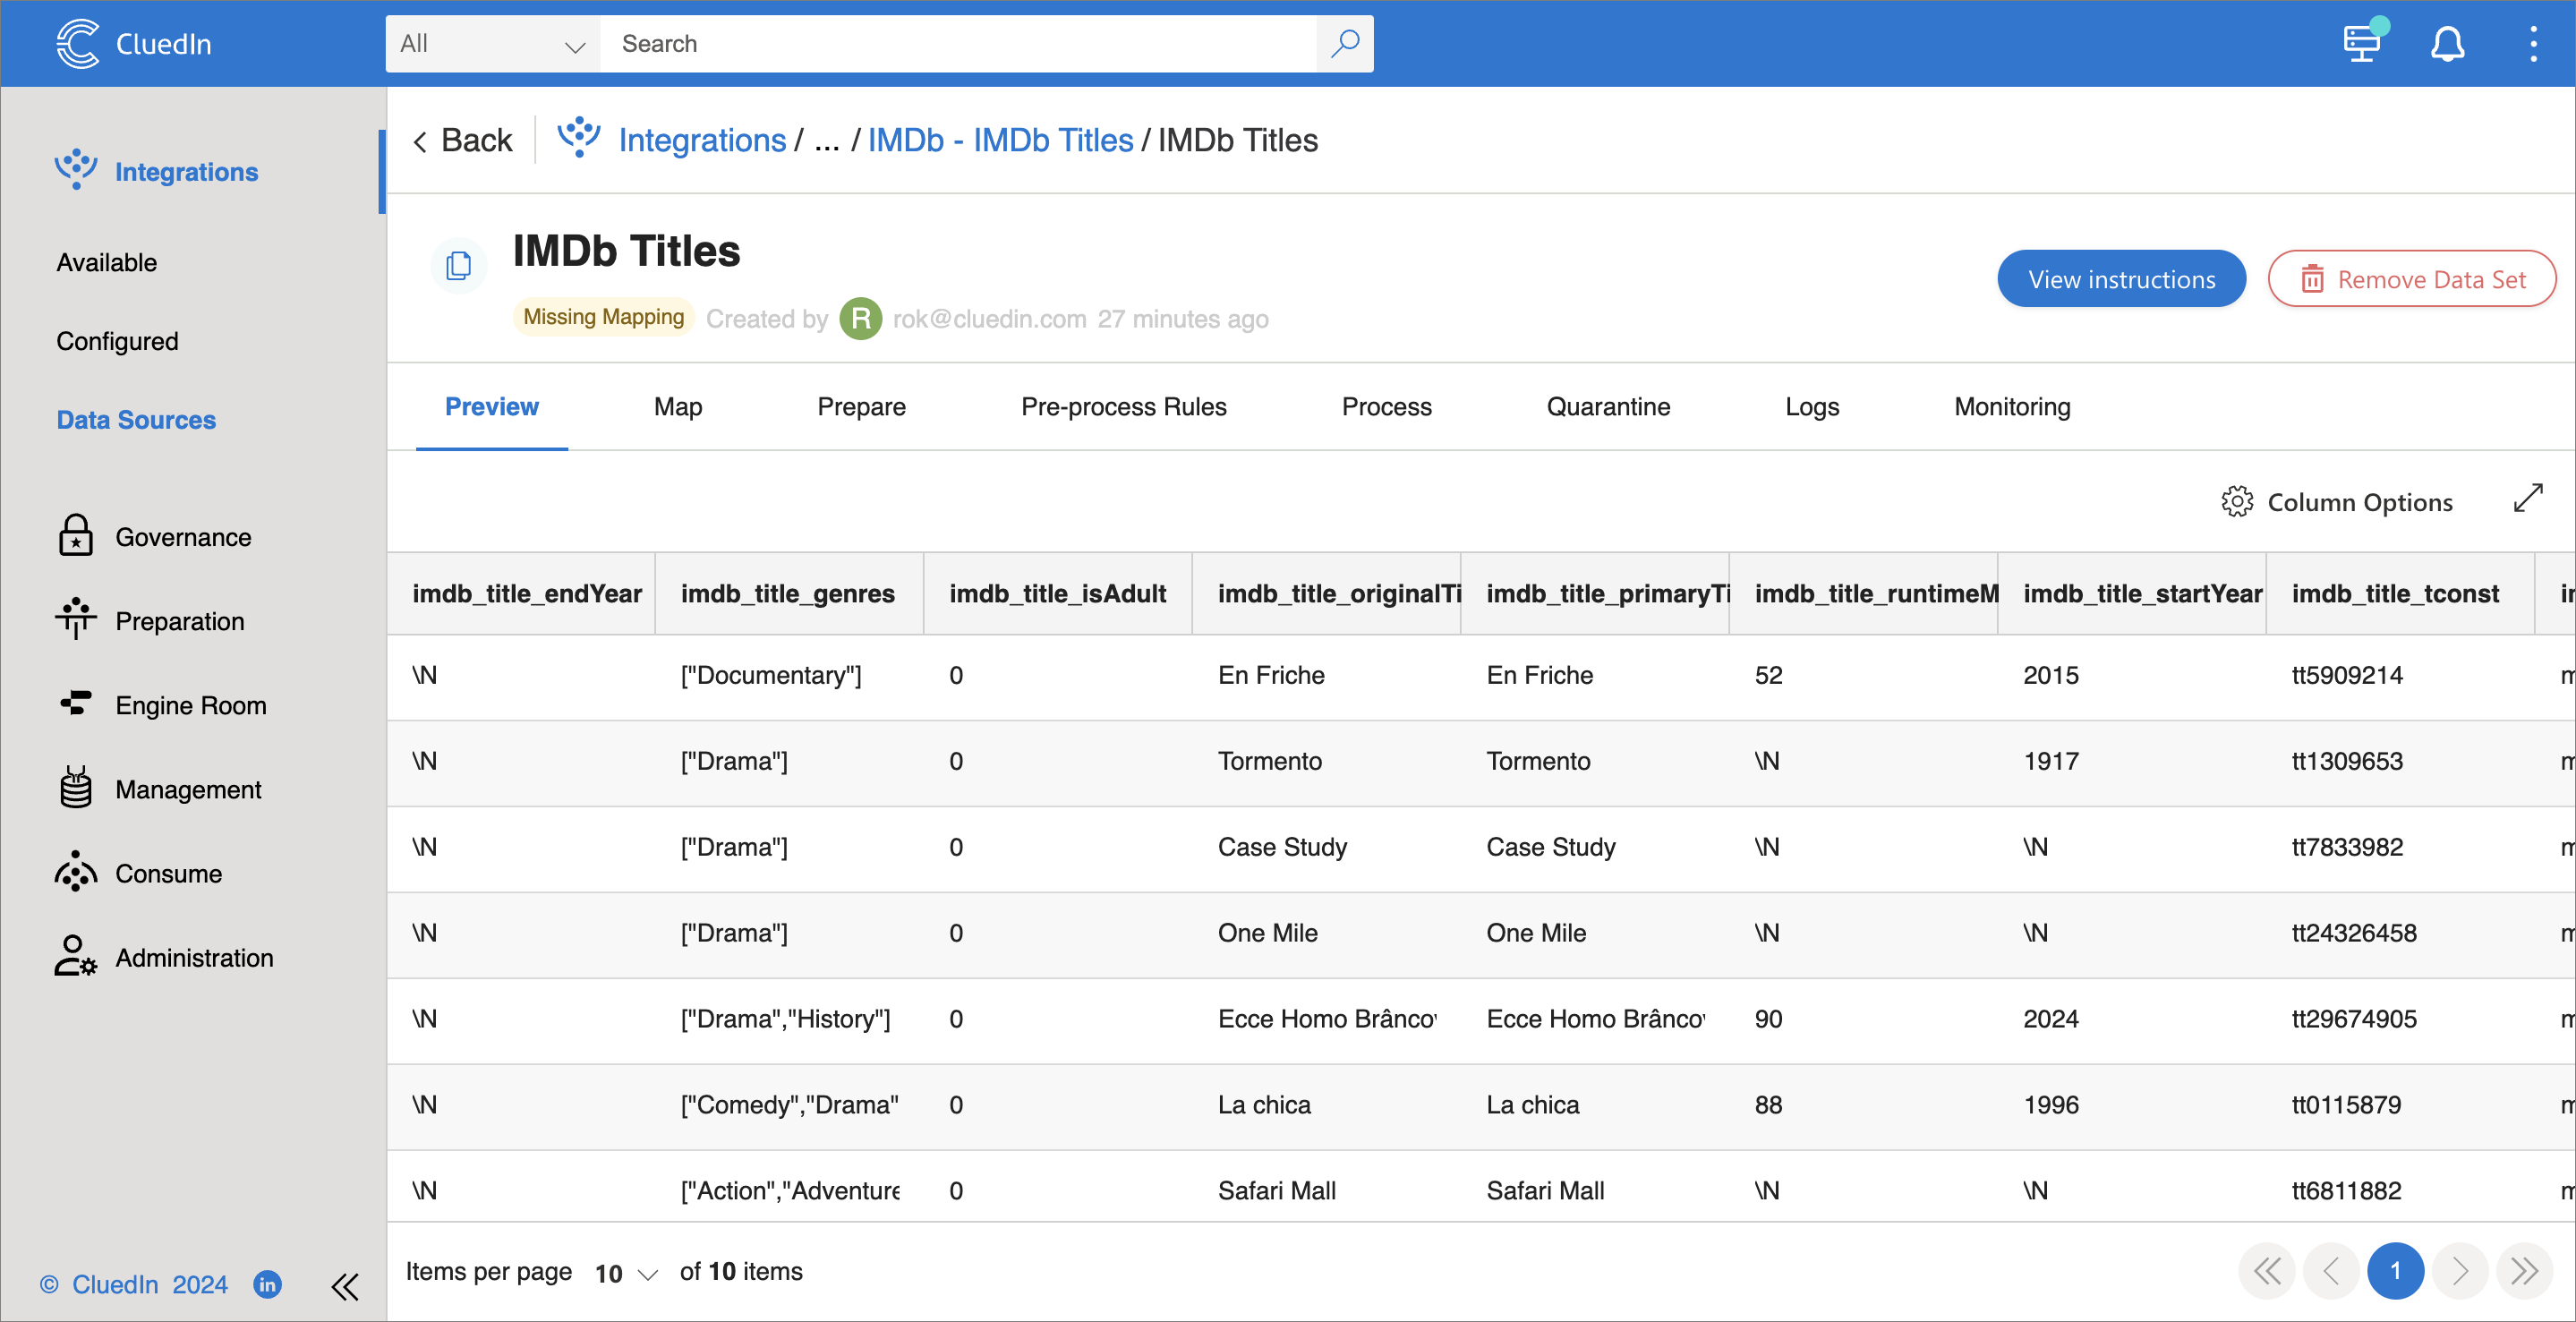Click the View instructions button
This screenshot has width=2576, height=1322.
coord(2121,278)
